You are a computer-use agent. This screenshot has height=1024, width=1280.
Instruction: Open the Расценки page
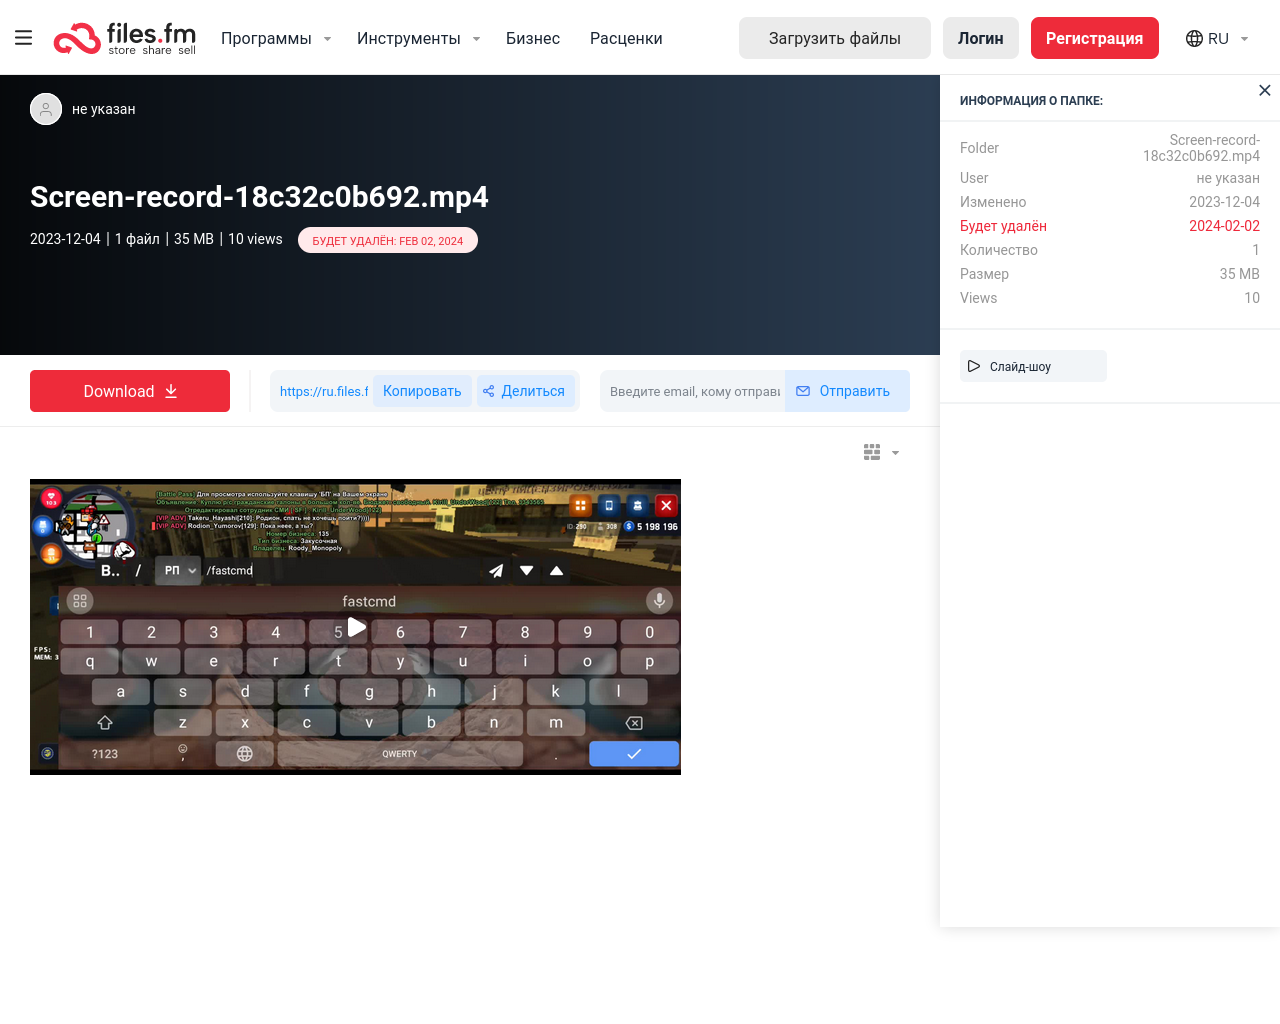626,38
